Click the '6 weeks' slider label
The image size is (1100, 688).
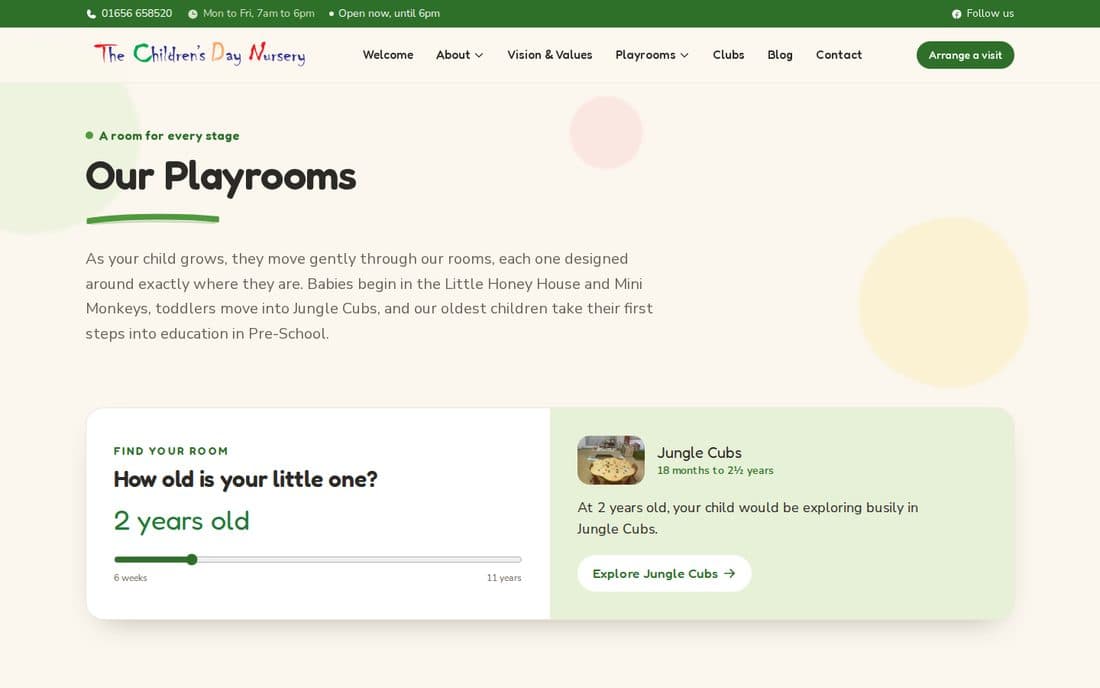[x=130, y=578]
